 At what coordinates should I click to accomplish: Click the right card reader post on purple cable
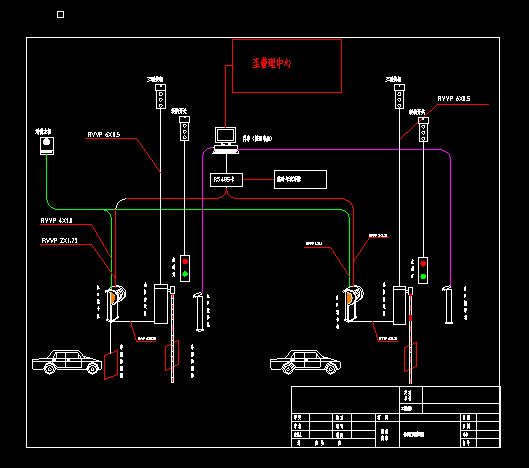click(x=448, y=305)
